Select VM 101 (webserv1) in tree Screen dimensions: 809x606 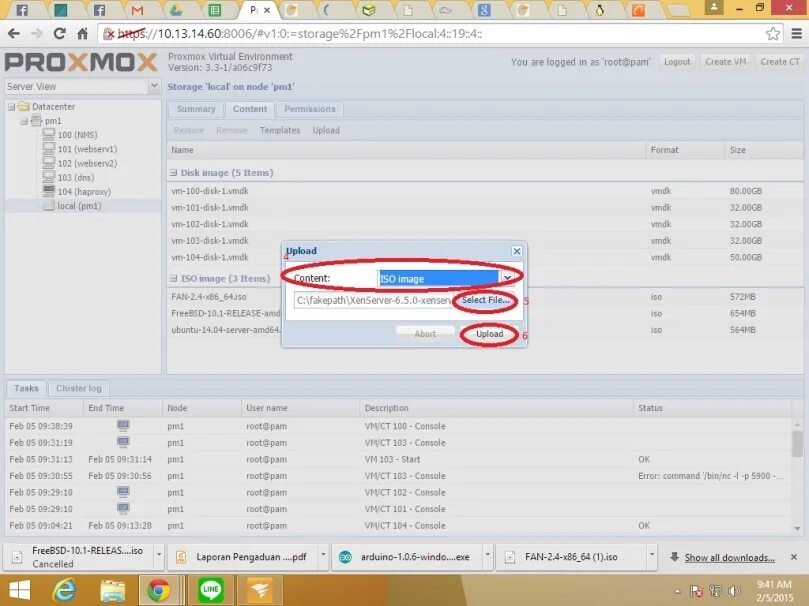pos(87,149)
